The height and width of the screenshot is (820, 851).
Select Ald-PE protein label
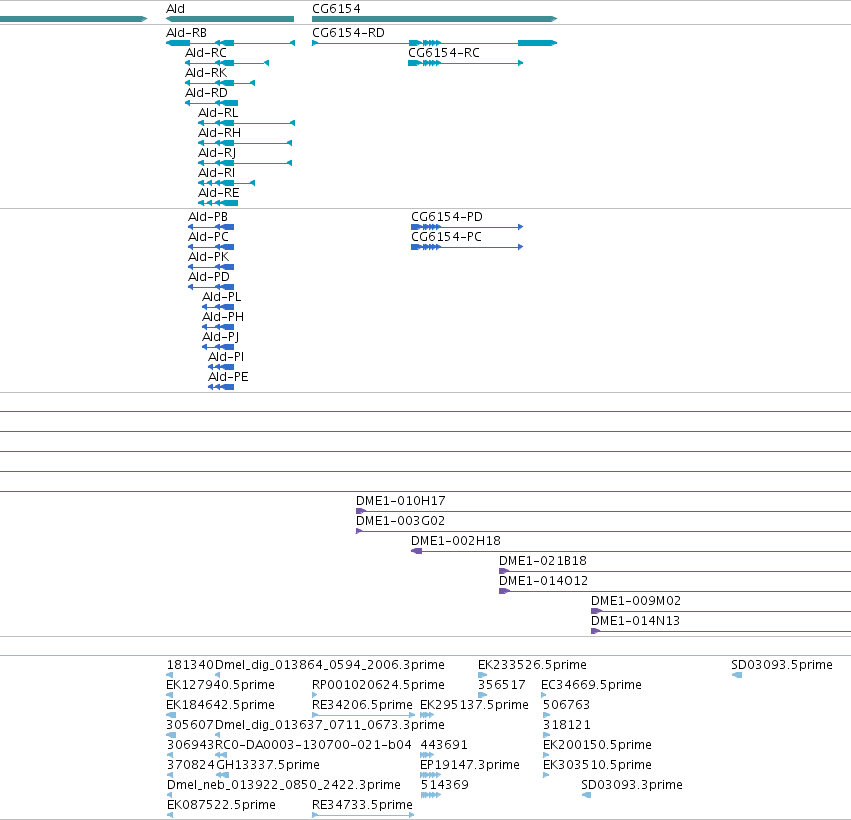tap(228, 377)
